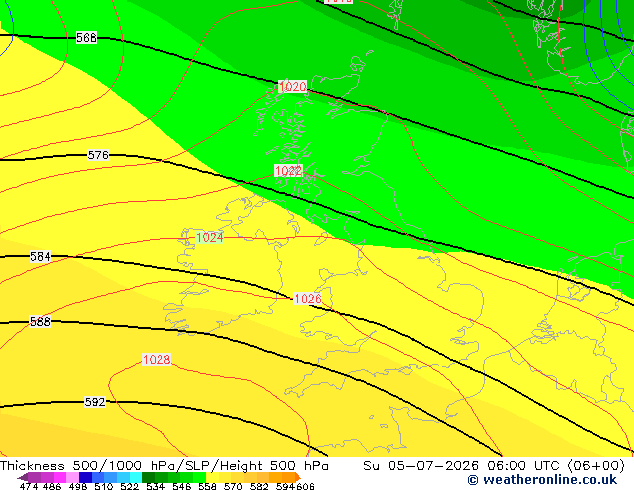
Task: Click the red 1022 pressure label
Action: [x=288, y=171]
